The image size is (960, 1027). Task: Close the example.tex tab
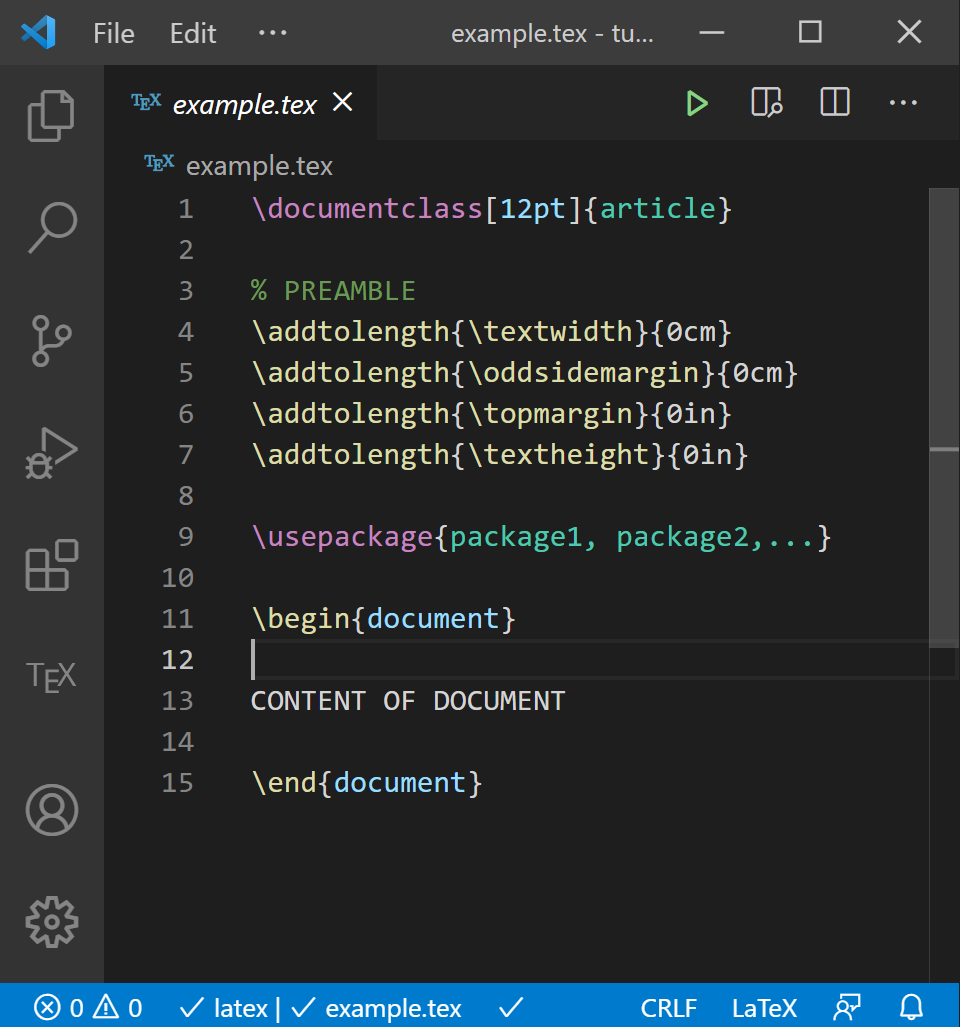point(343,102)
